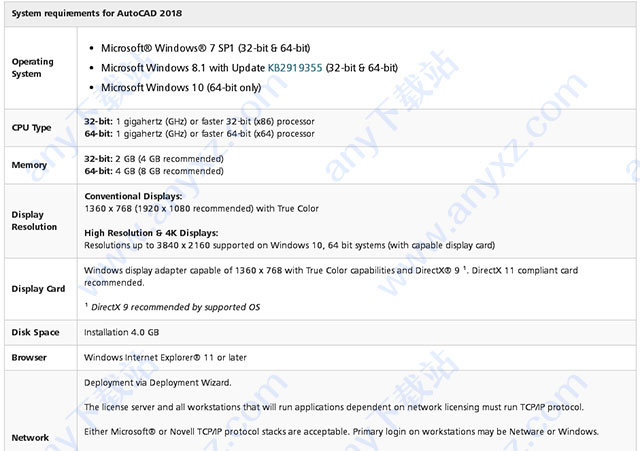Screen dimensions: 640x451
Task: Select the 'Network' row label
Action: [x=30, y=438]
